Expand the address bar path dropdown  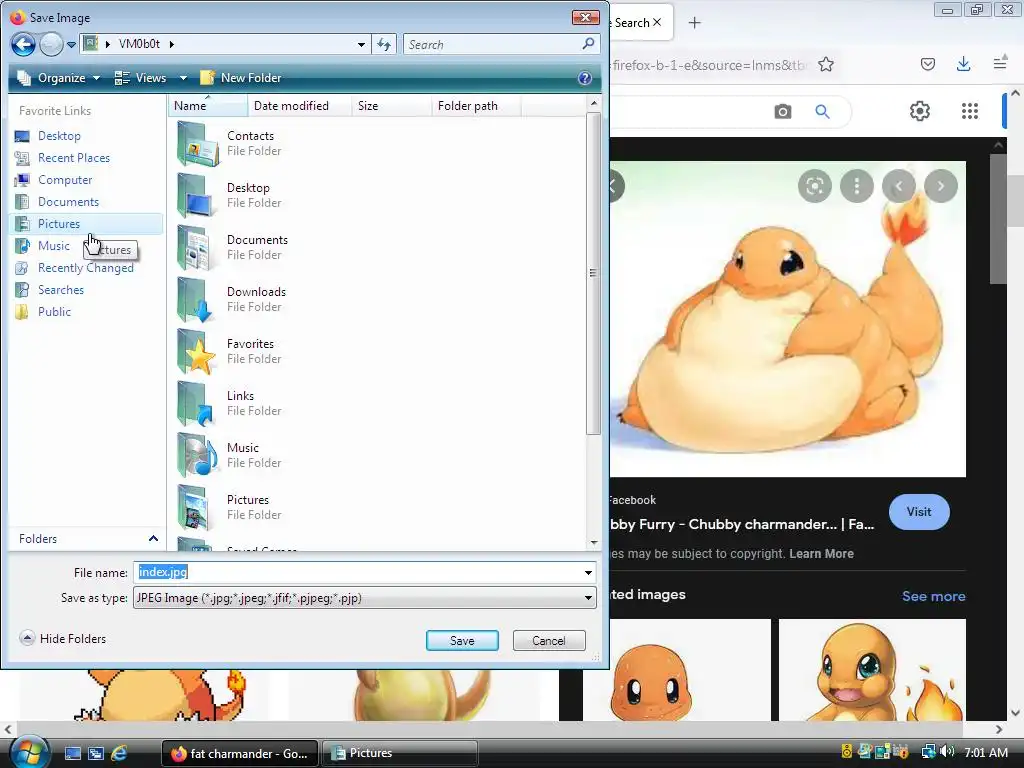coord(361,44)
